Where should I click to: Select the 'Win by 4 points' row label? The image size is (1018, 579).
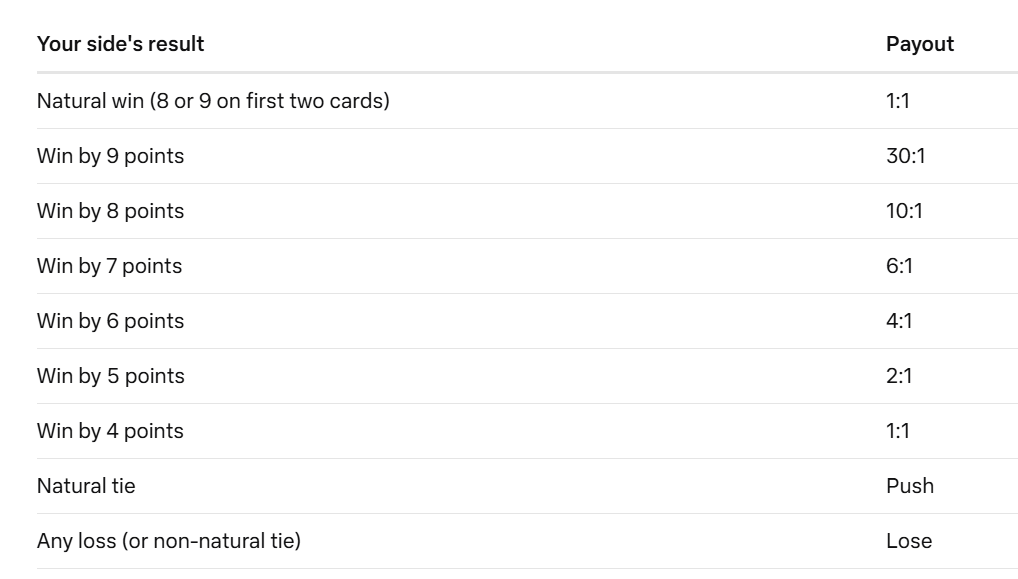110,432
